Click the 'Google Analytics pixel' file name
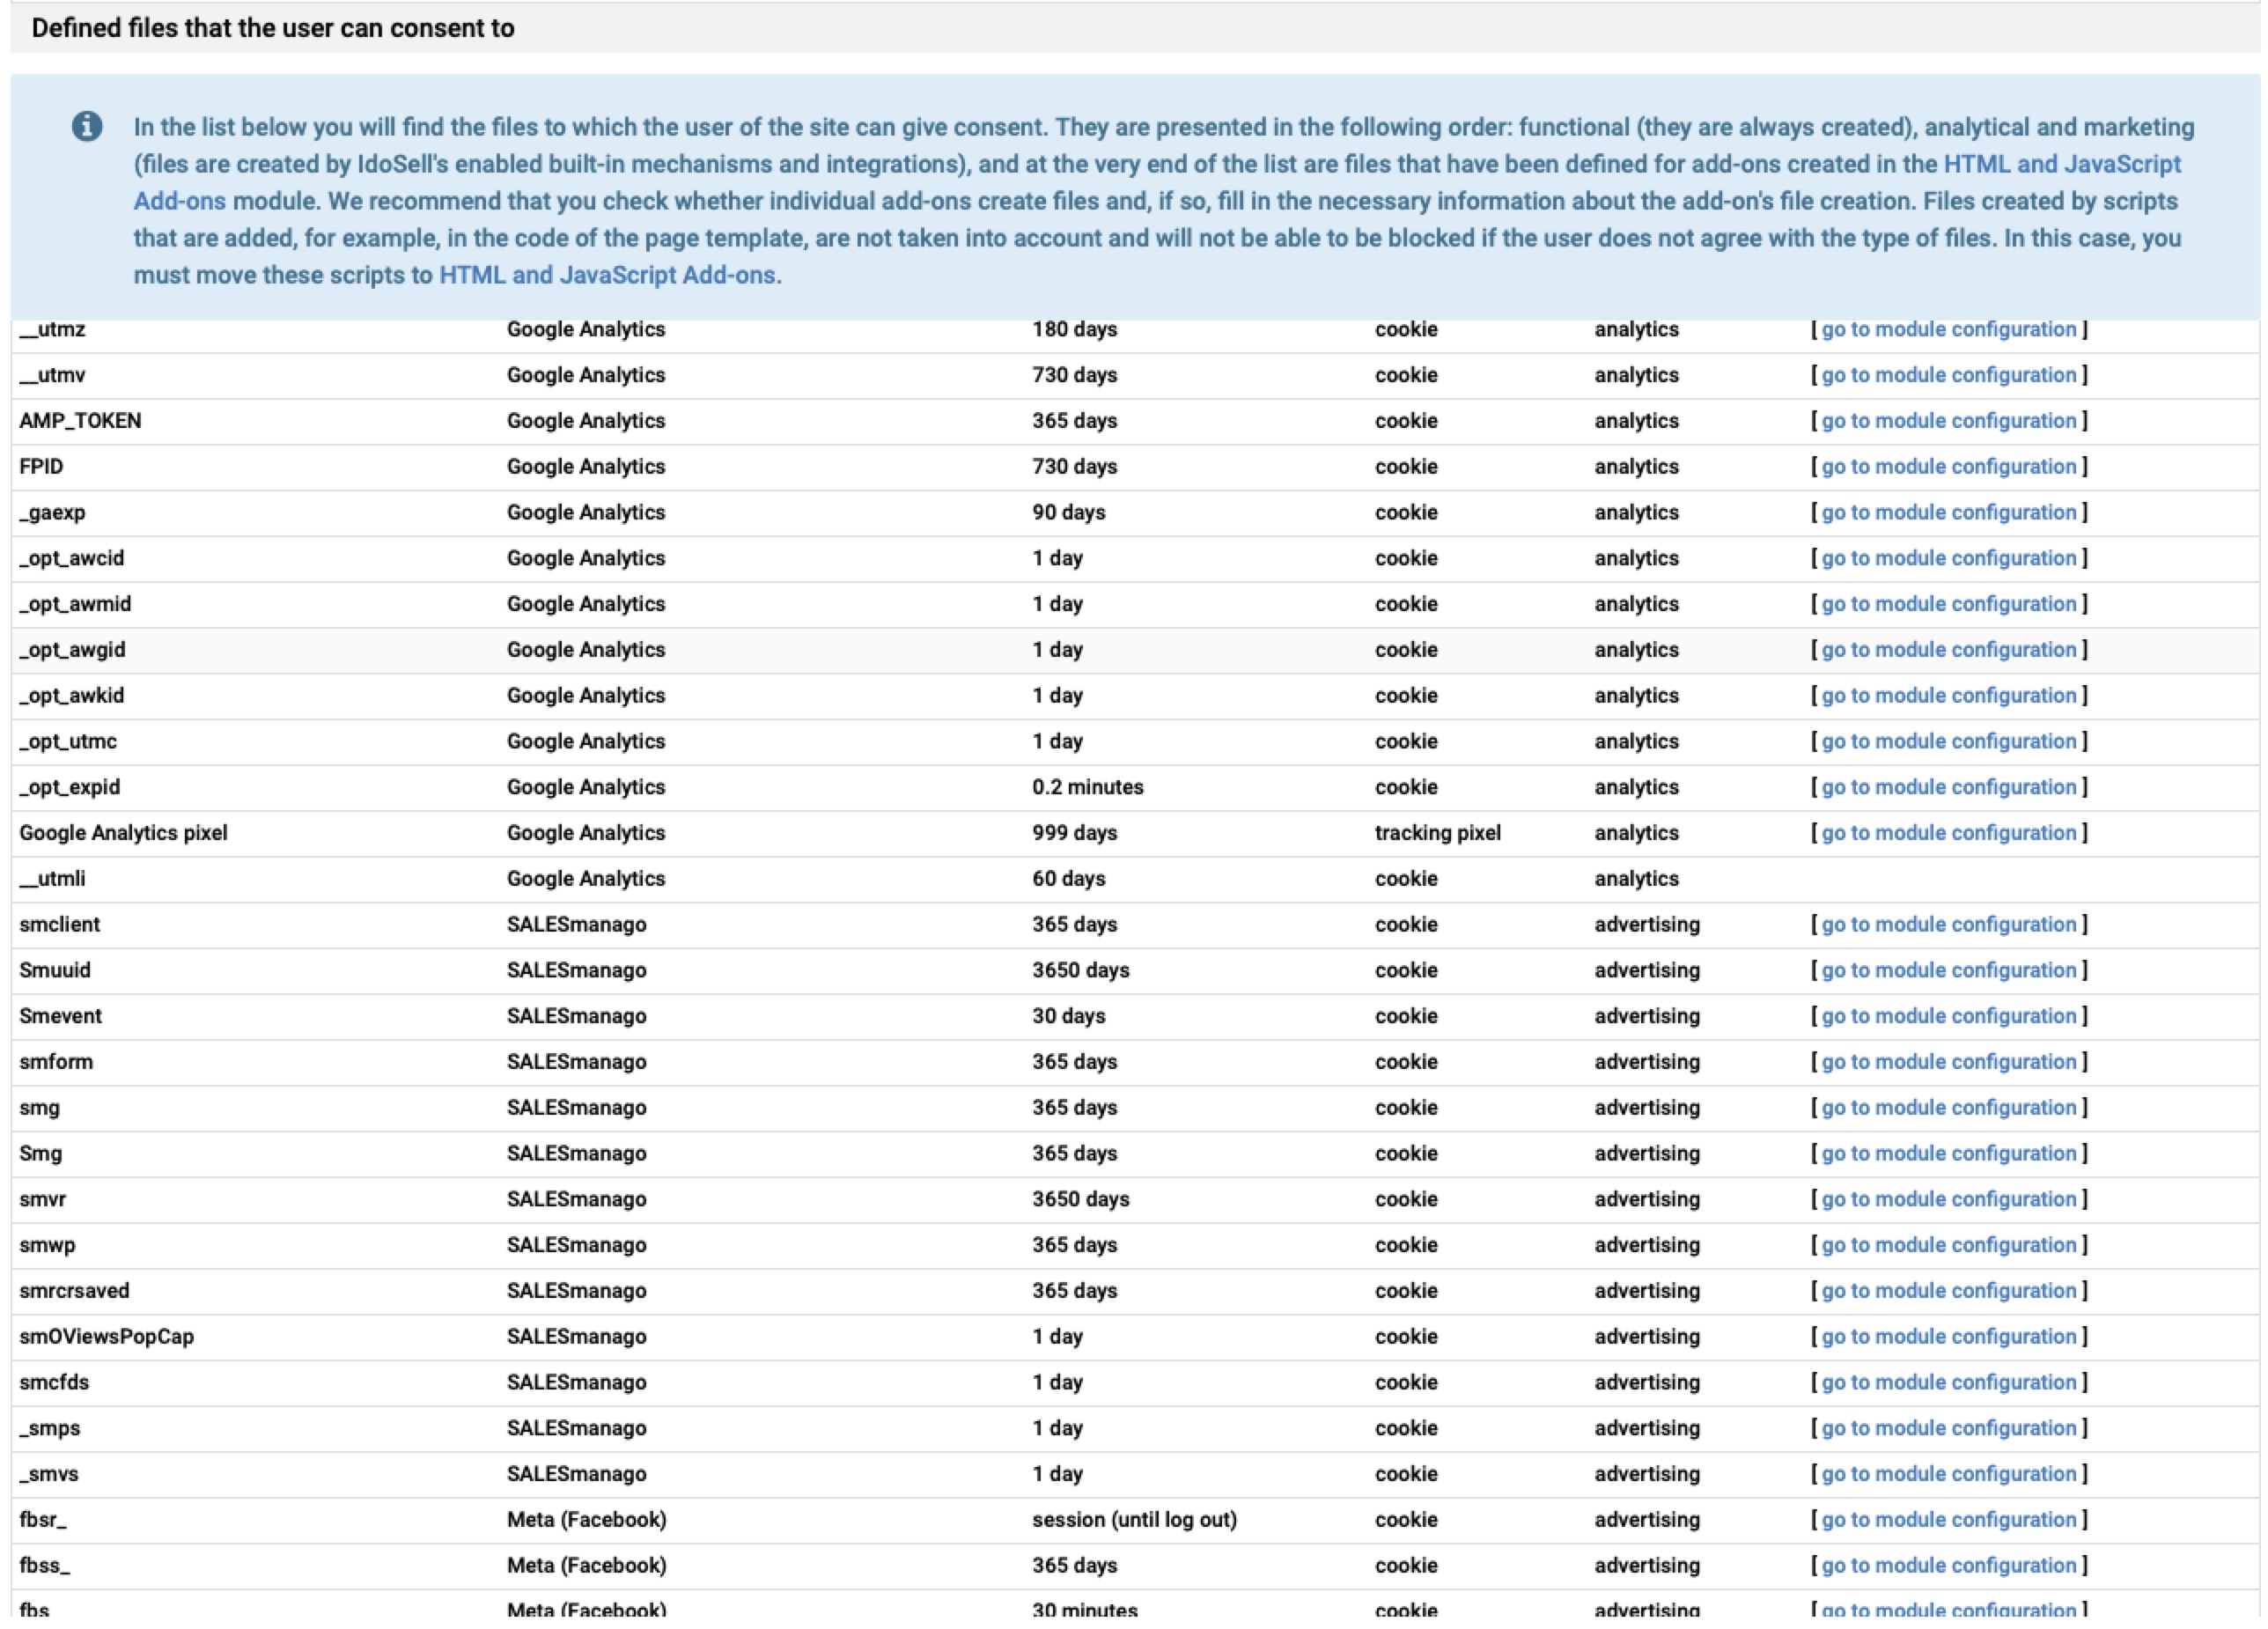The height and width of the screenshot is (1629, 2268). pos(123,833)
